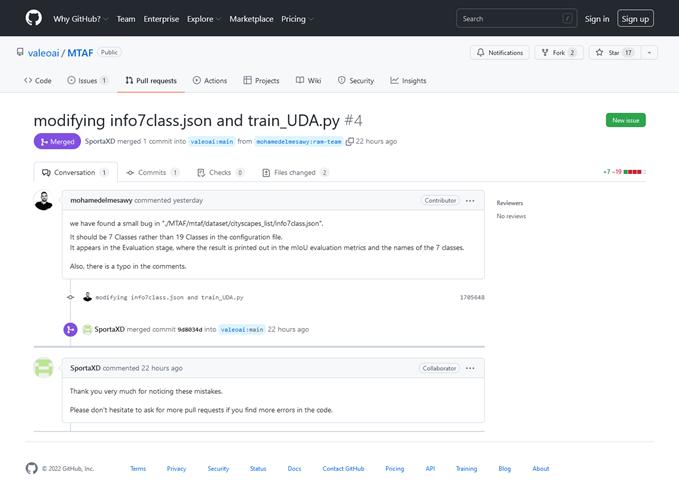The width and height of the screenshot is (679, 499).
Task: Open the repository Security tab
Action: [356, 81]
